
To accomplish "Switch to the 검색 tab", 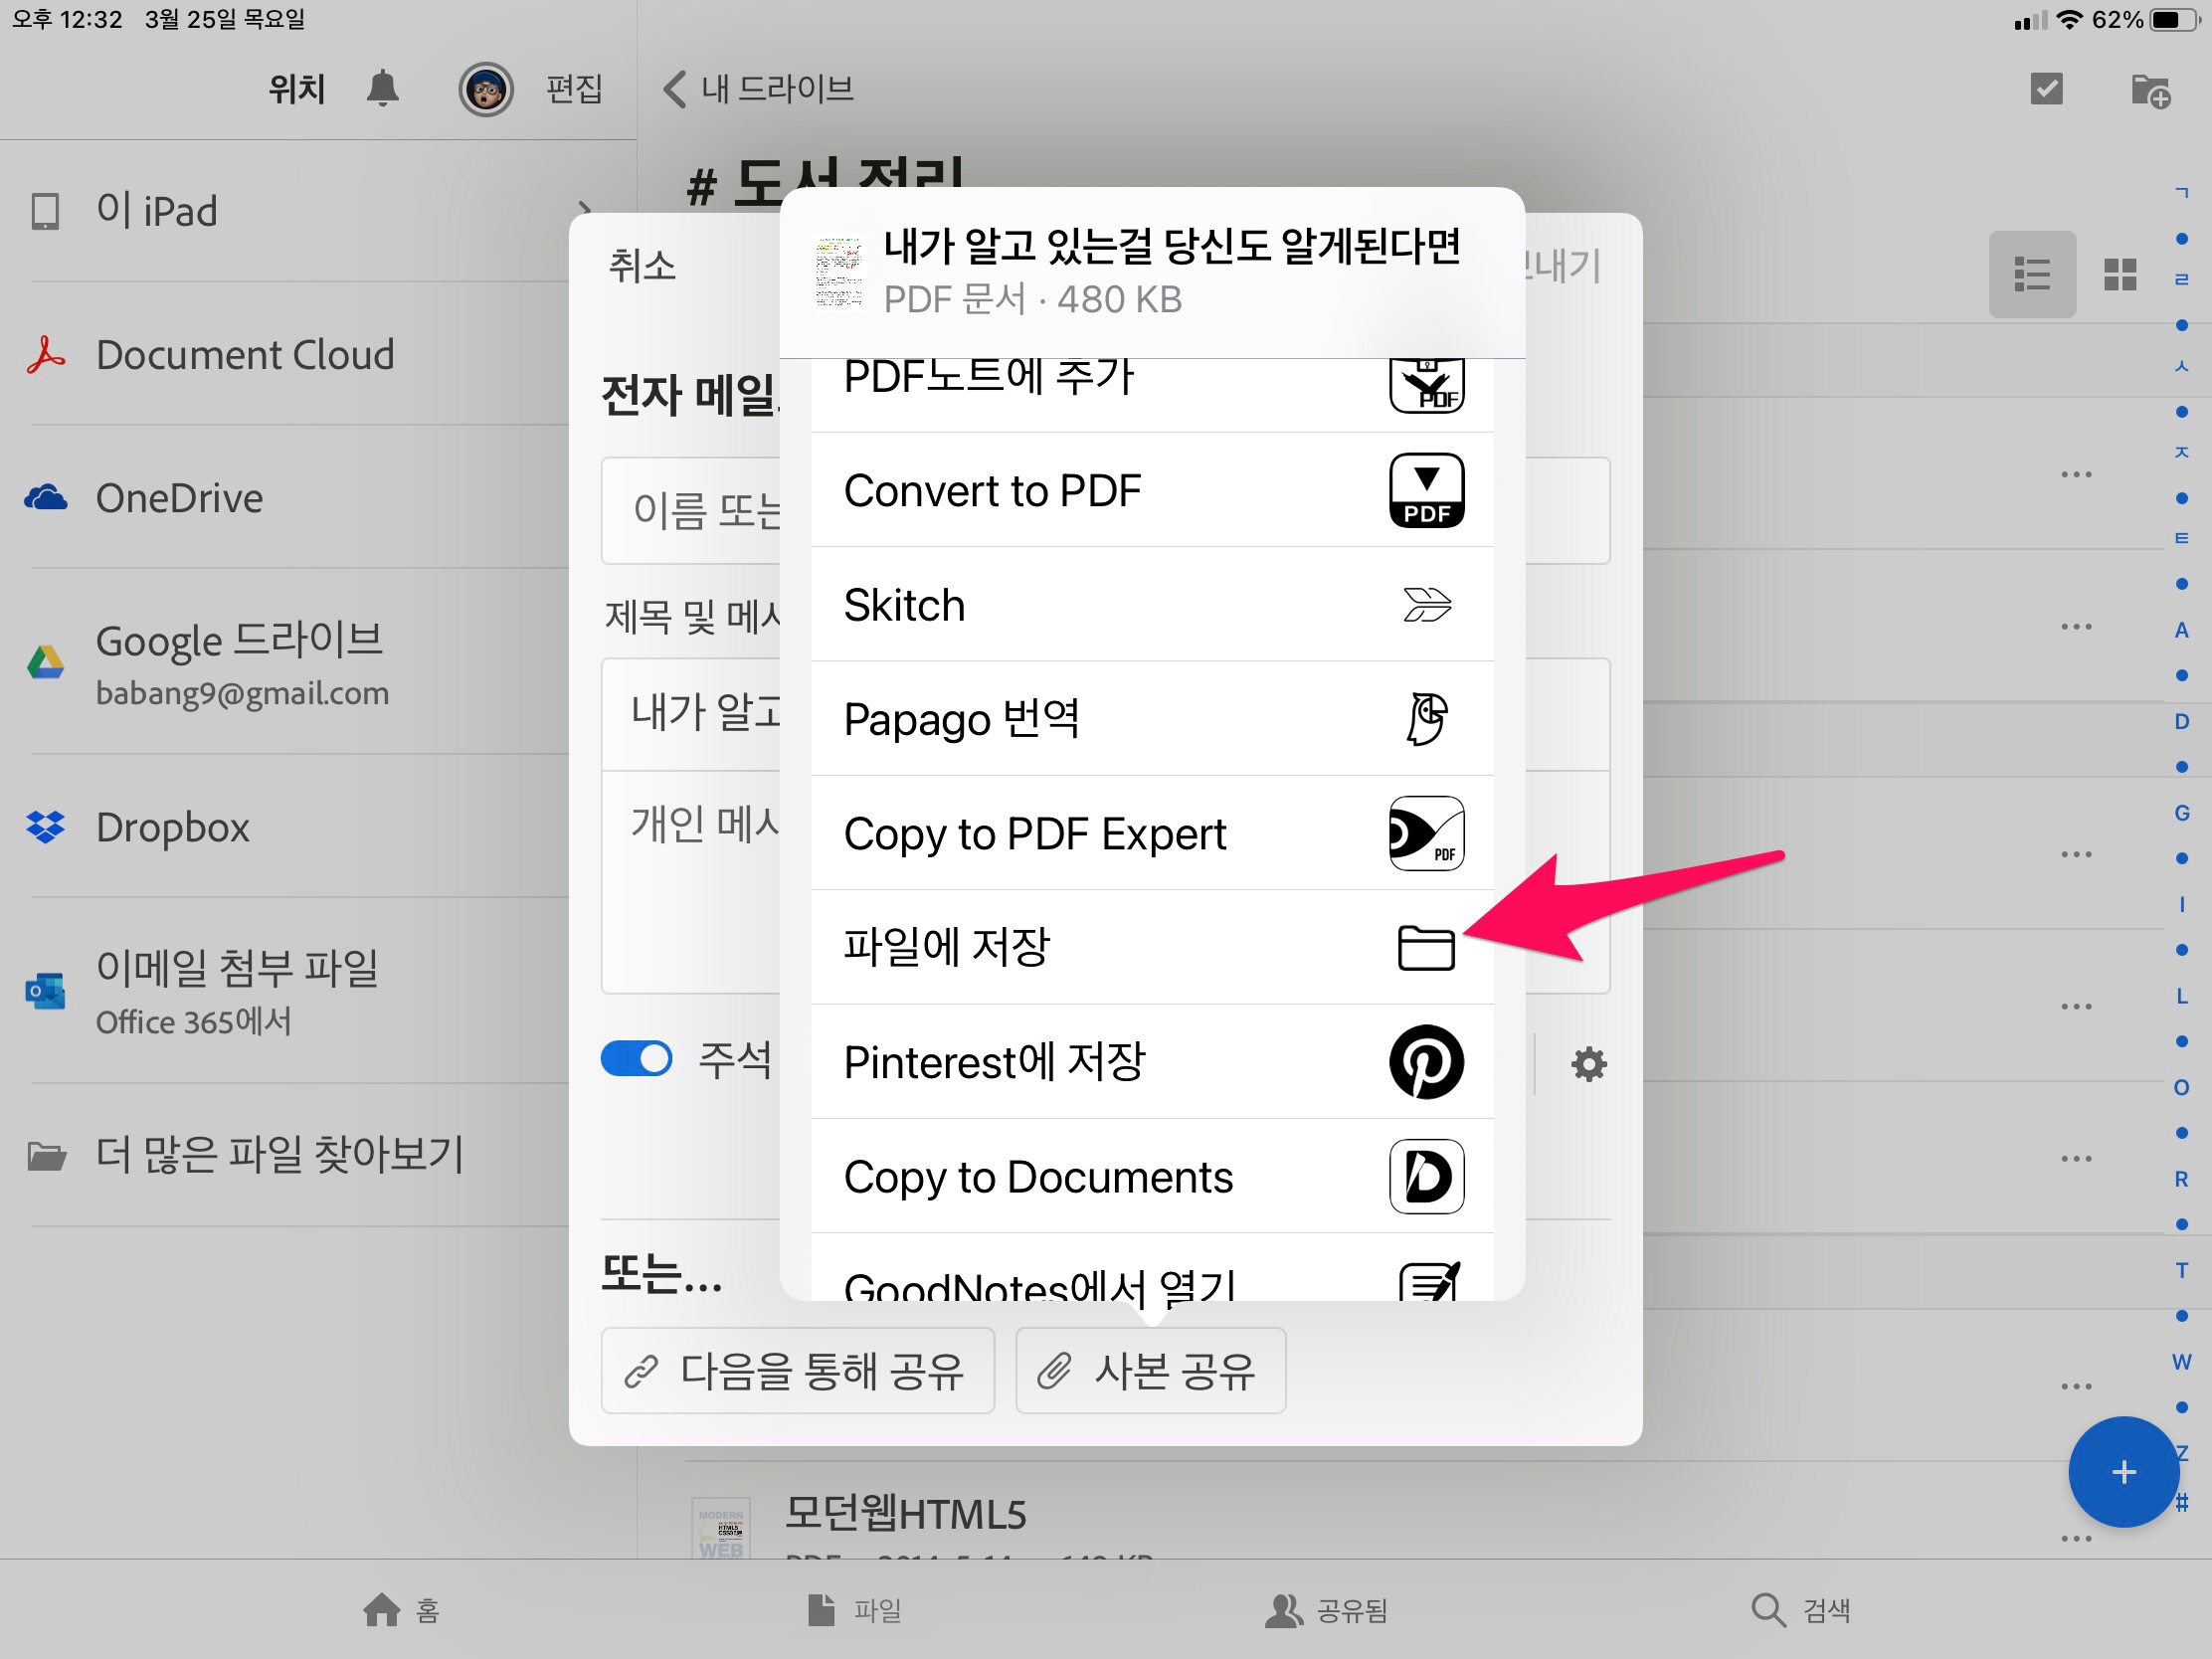I will 1800,1610.
